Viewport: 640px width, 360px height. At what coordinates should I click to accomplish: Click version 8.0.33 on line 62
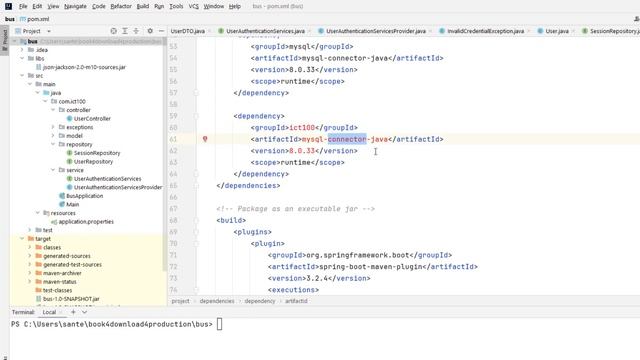[302, 151]
